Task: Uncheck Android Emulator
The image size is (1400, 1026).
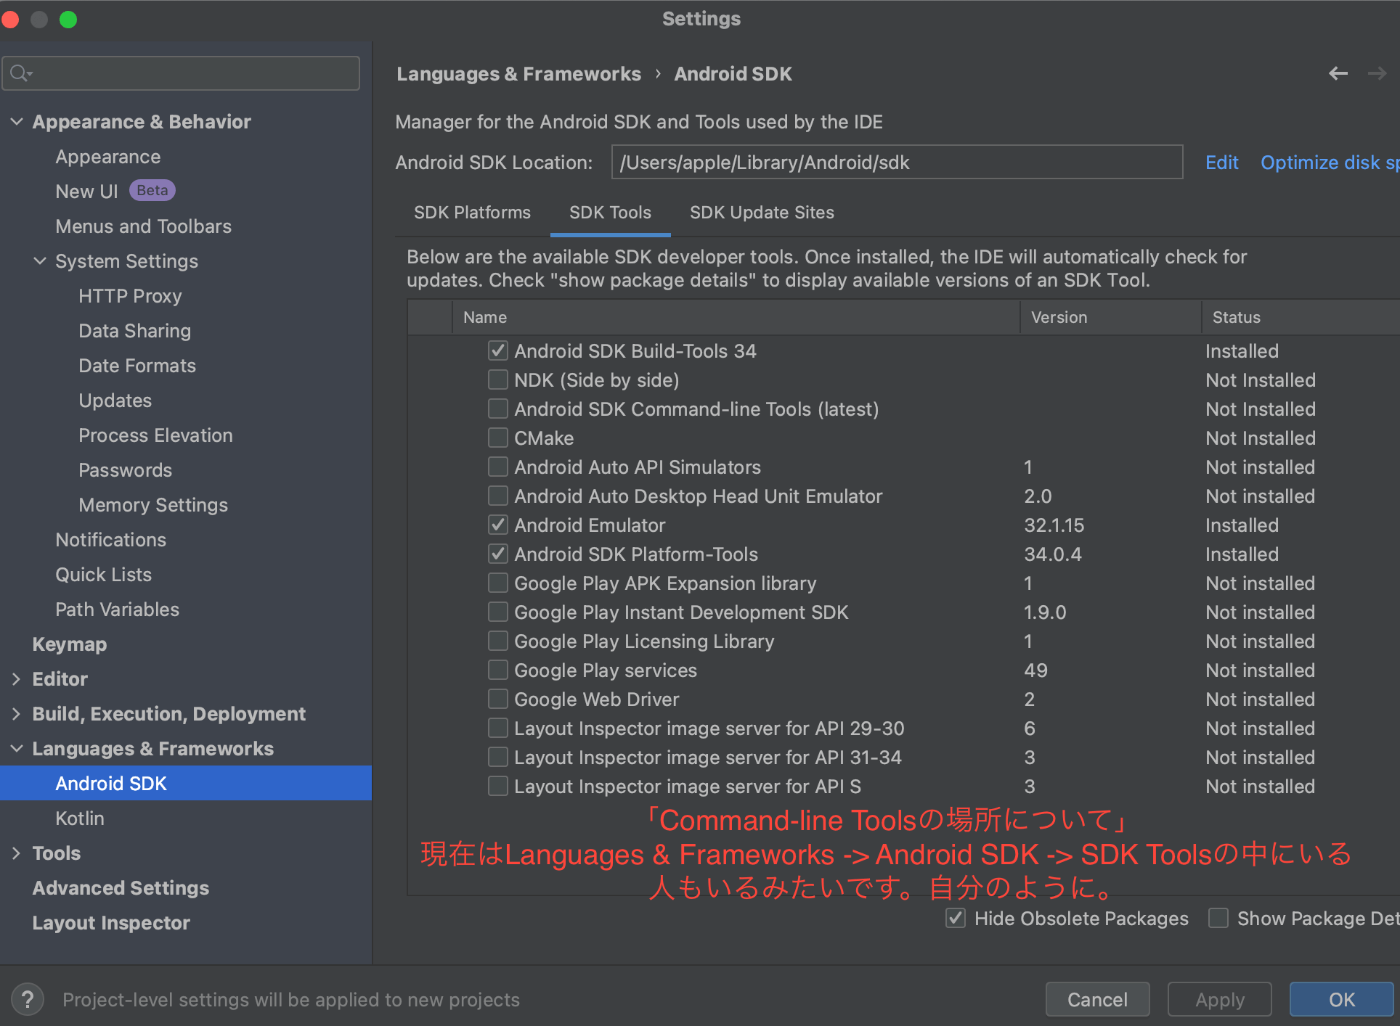Action: pos(498,525)
